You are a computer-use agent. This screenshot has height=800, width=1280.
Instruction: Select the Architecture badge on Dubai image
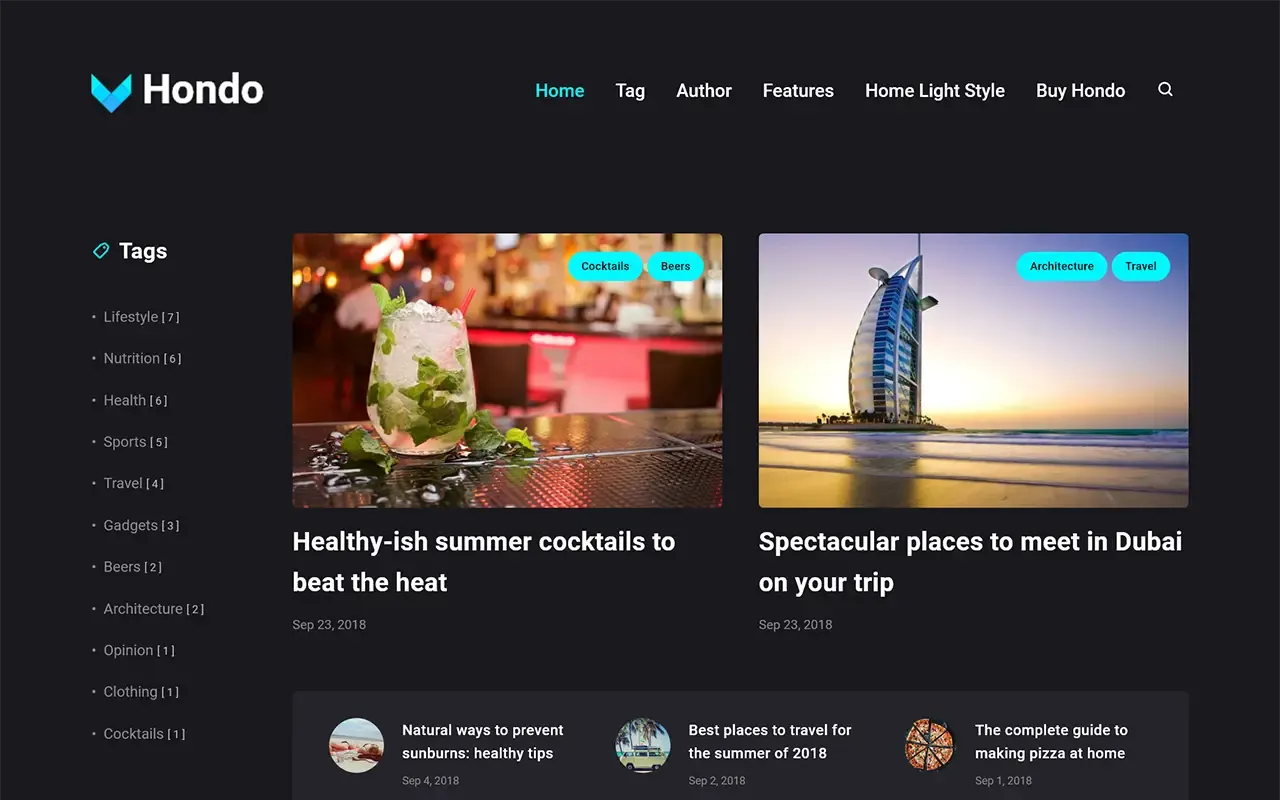1062,266
